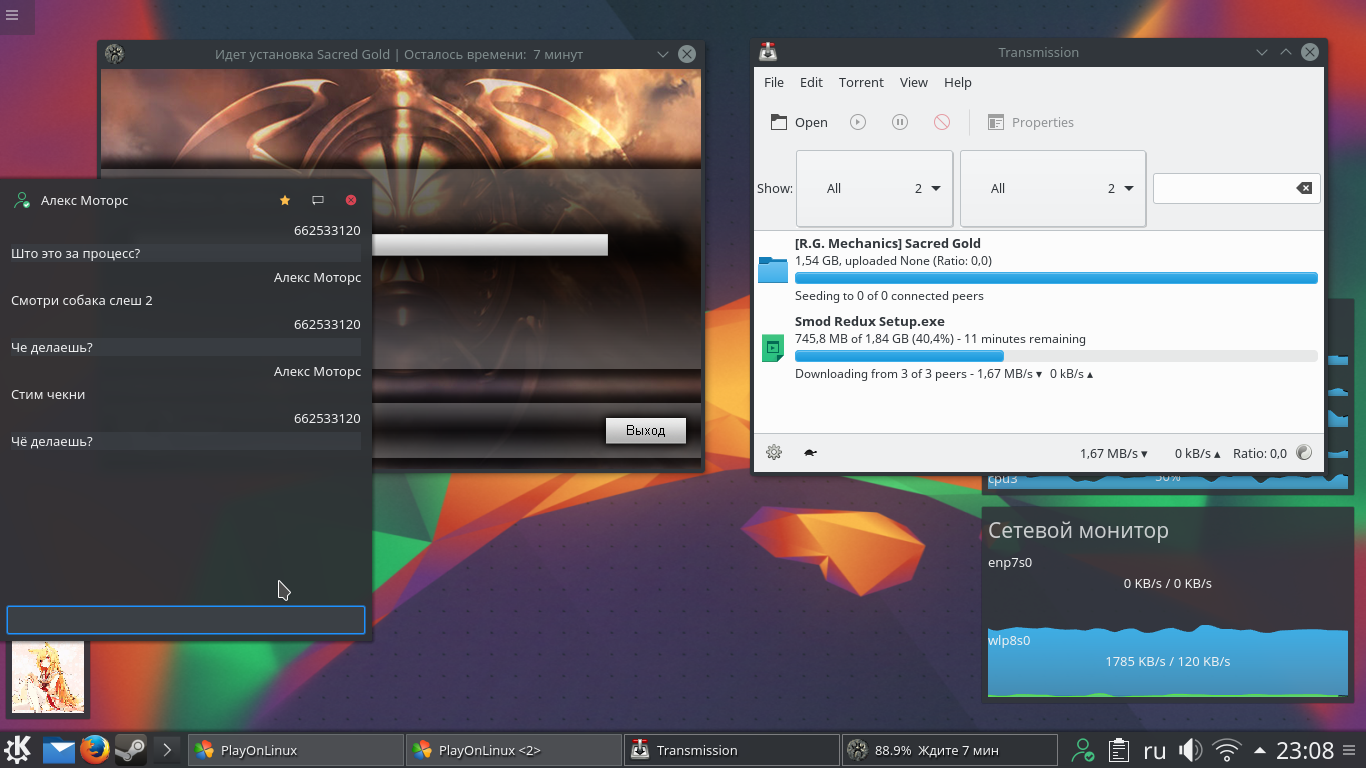Click the Выход button in installer
The height and width of the screenshot is (768, 1366).
click(x=646, y=430)
